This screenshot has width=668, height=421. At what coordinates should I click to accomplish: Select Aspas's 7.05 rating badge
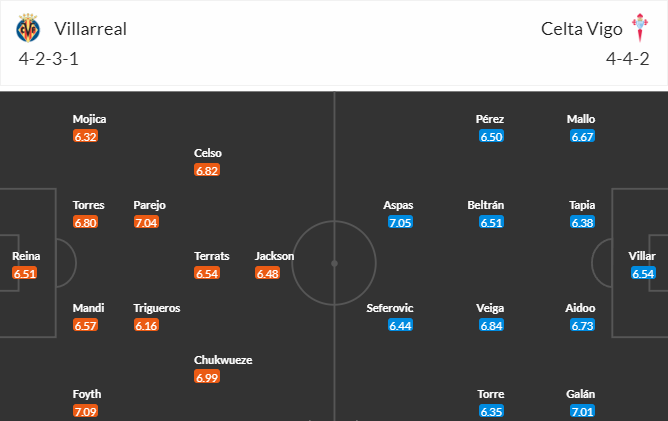point(400,222)
